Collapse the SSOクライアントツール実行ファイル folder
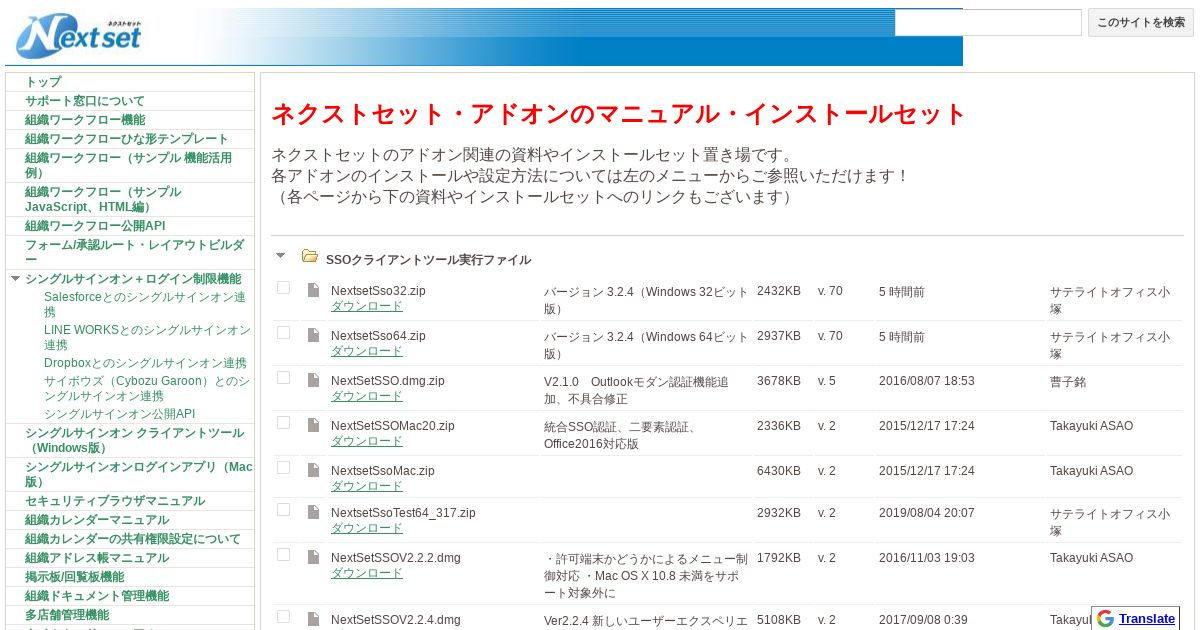Viewport: 1200px width, 630px height. coord(281,257)
